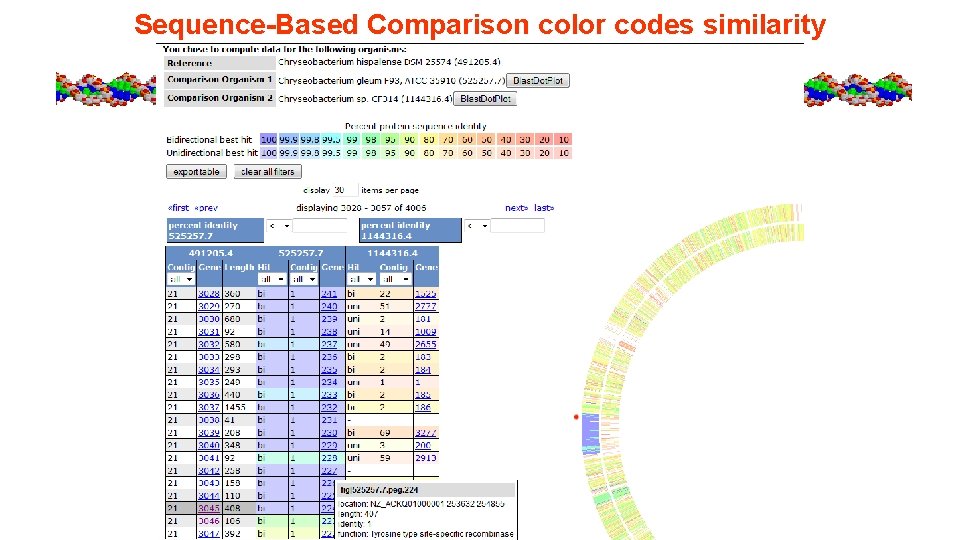Screen dimensions: 960x540
Task: Go to the next» page link
Action: click(x=516, y=208)
